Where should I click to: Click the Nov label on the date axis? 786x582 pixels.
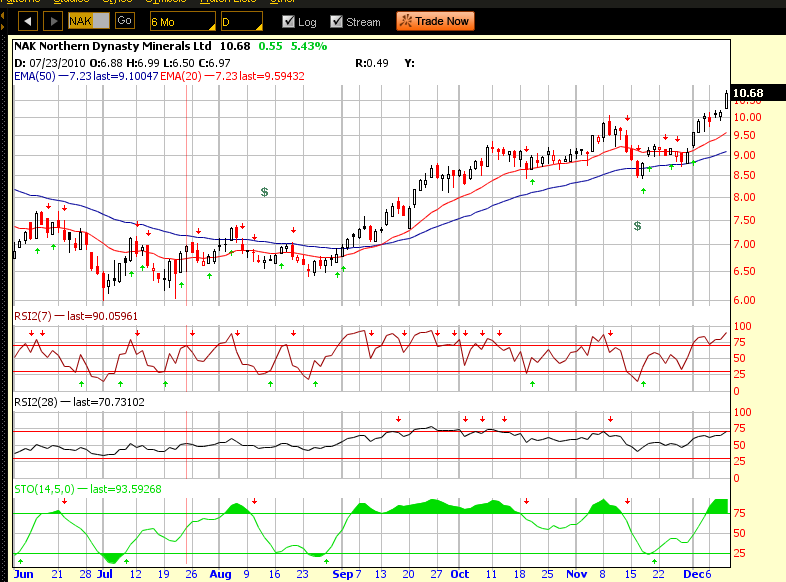(x=576, y=574)
